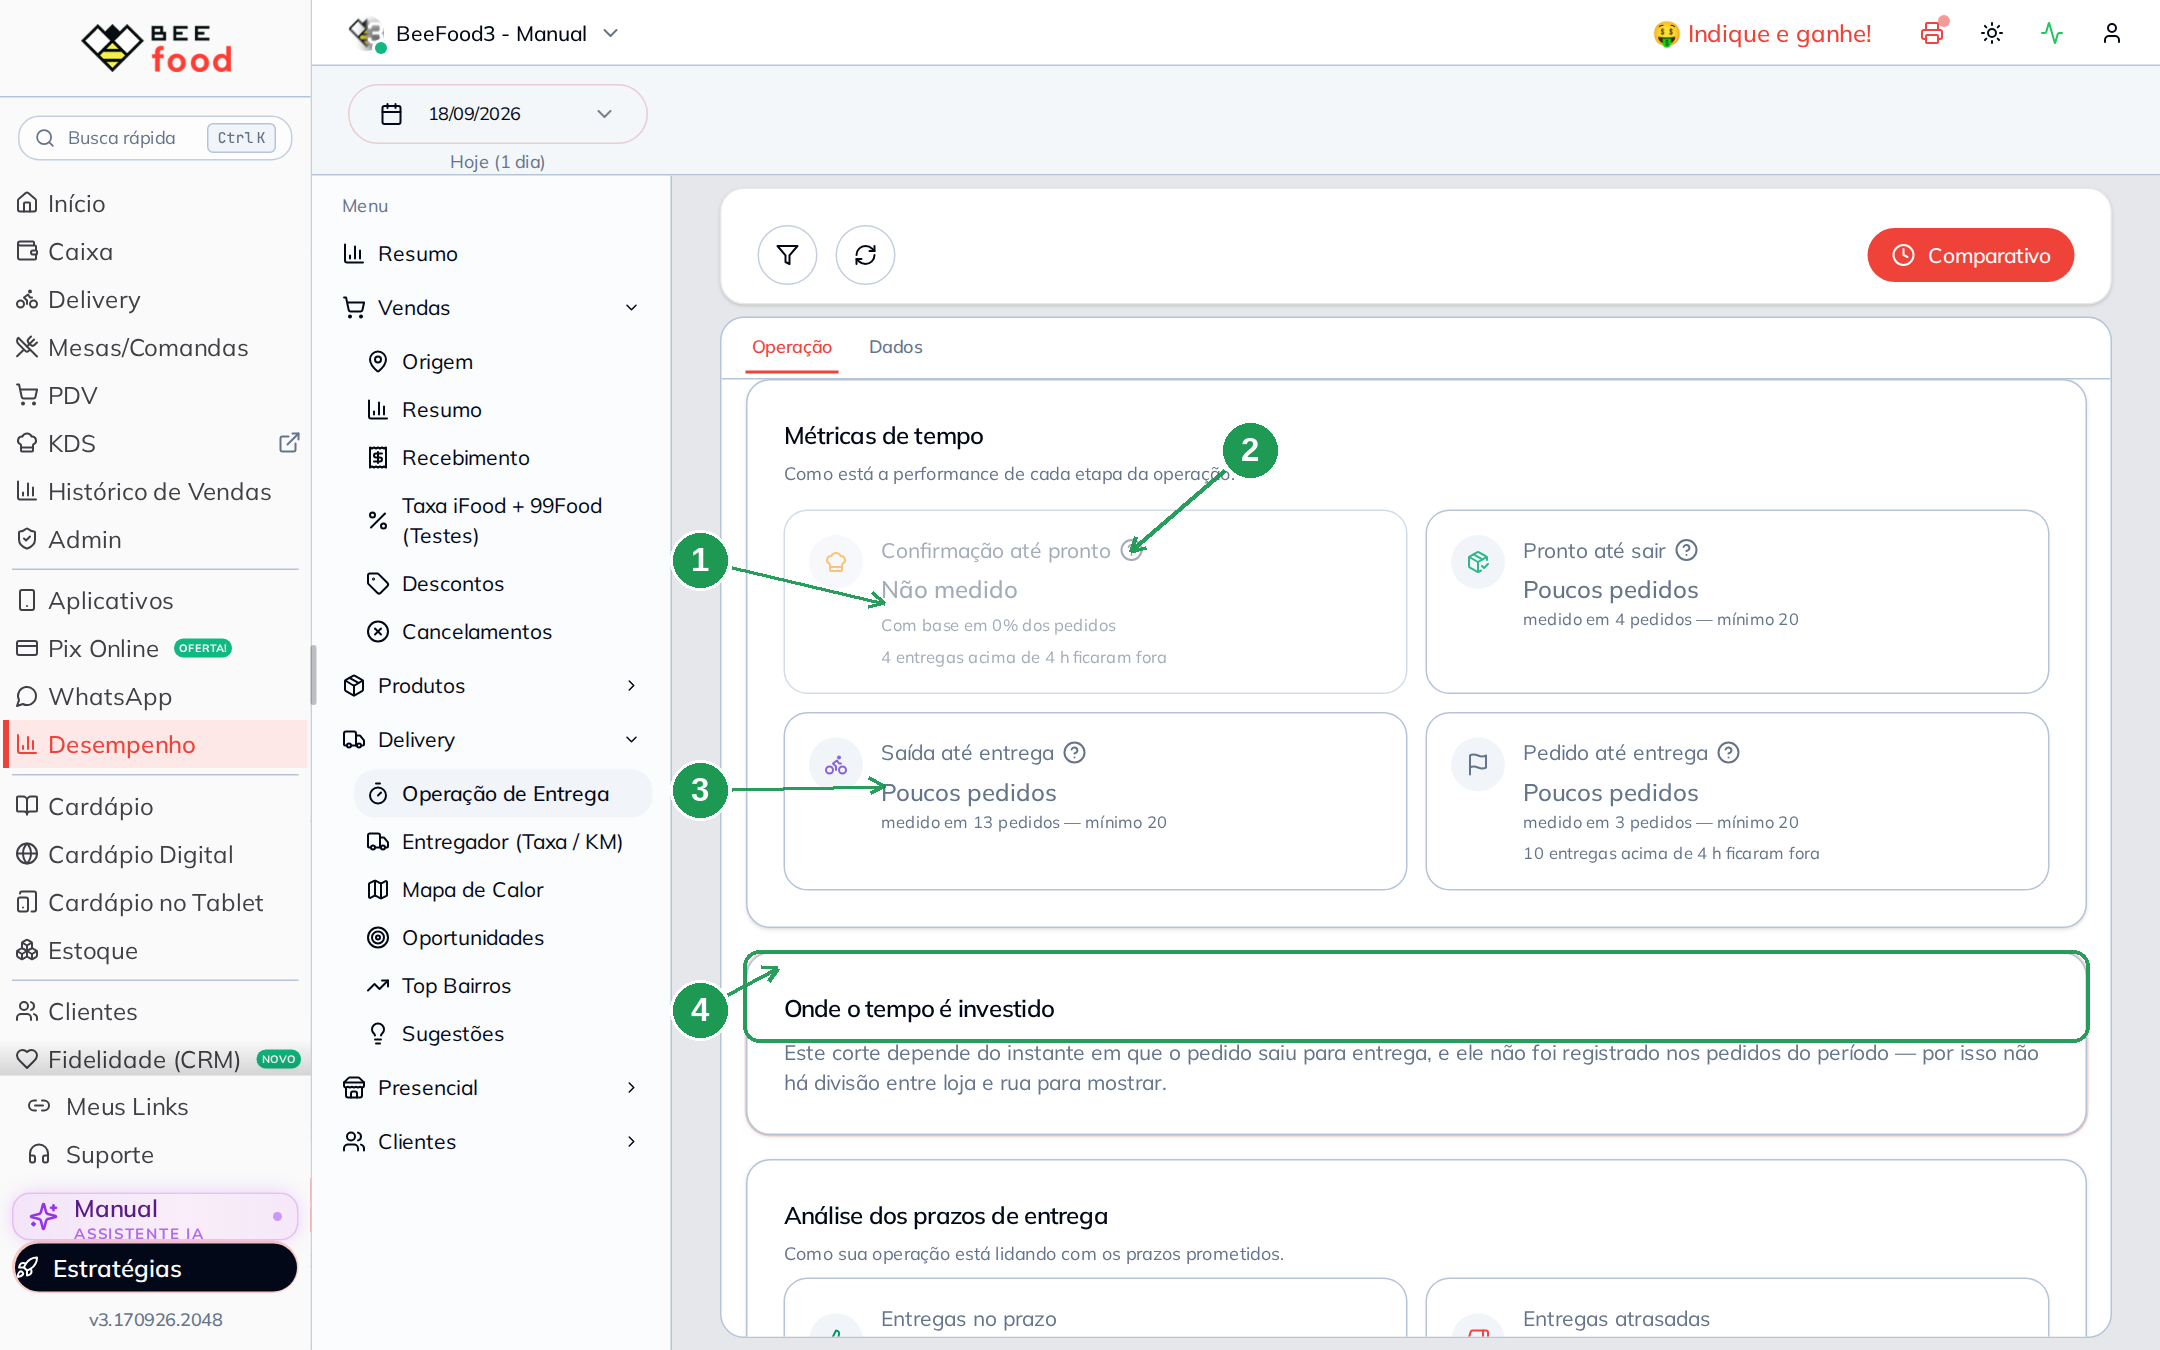Click the filter funnel icon button
This screenshot has width=2160, height=1350.
(x=787, y=255)
